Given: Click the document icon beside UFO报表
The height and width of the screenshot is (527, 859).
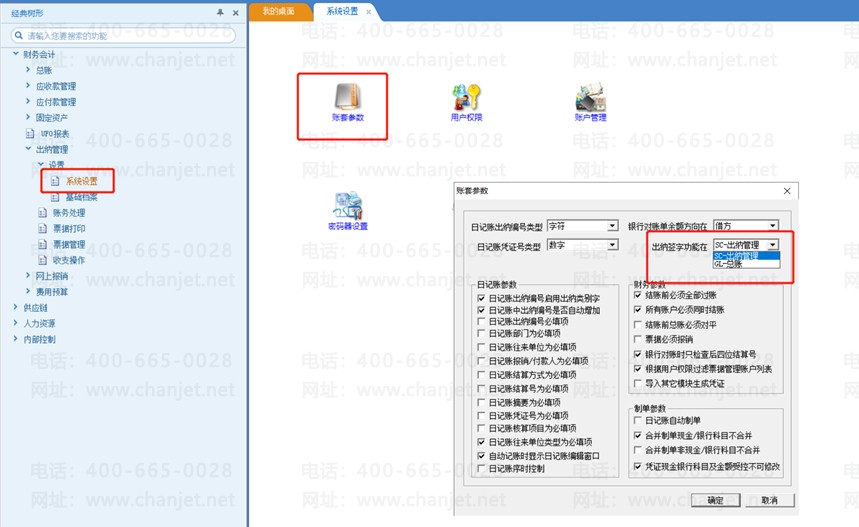Looking at the screenshot, I should click(x=30, y=133).
